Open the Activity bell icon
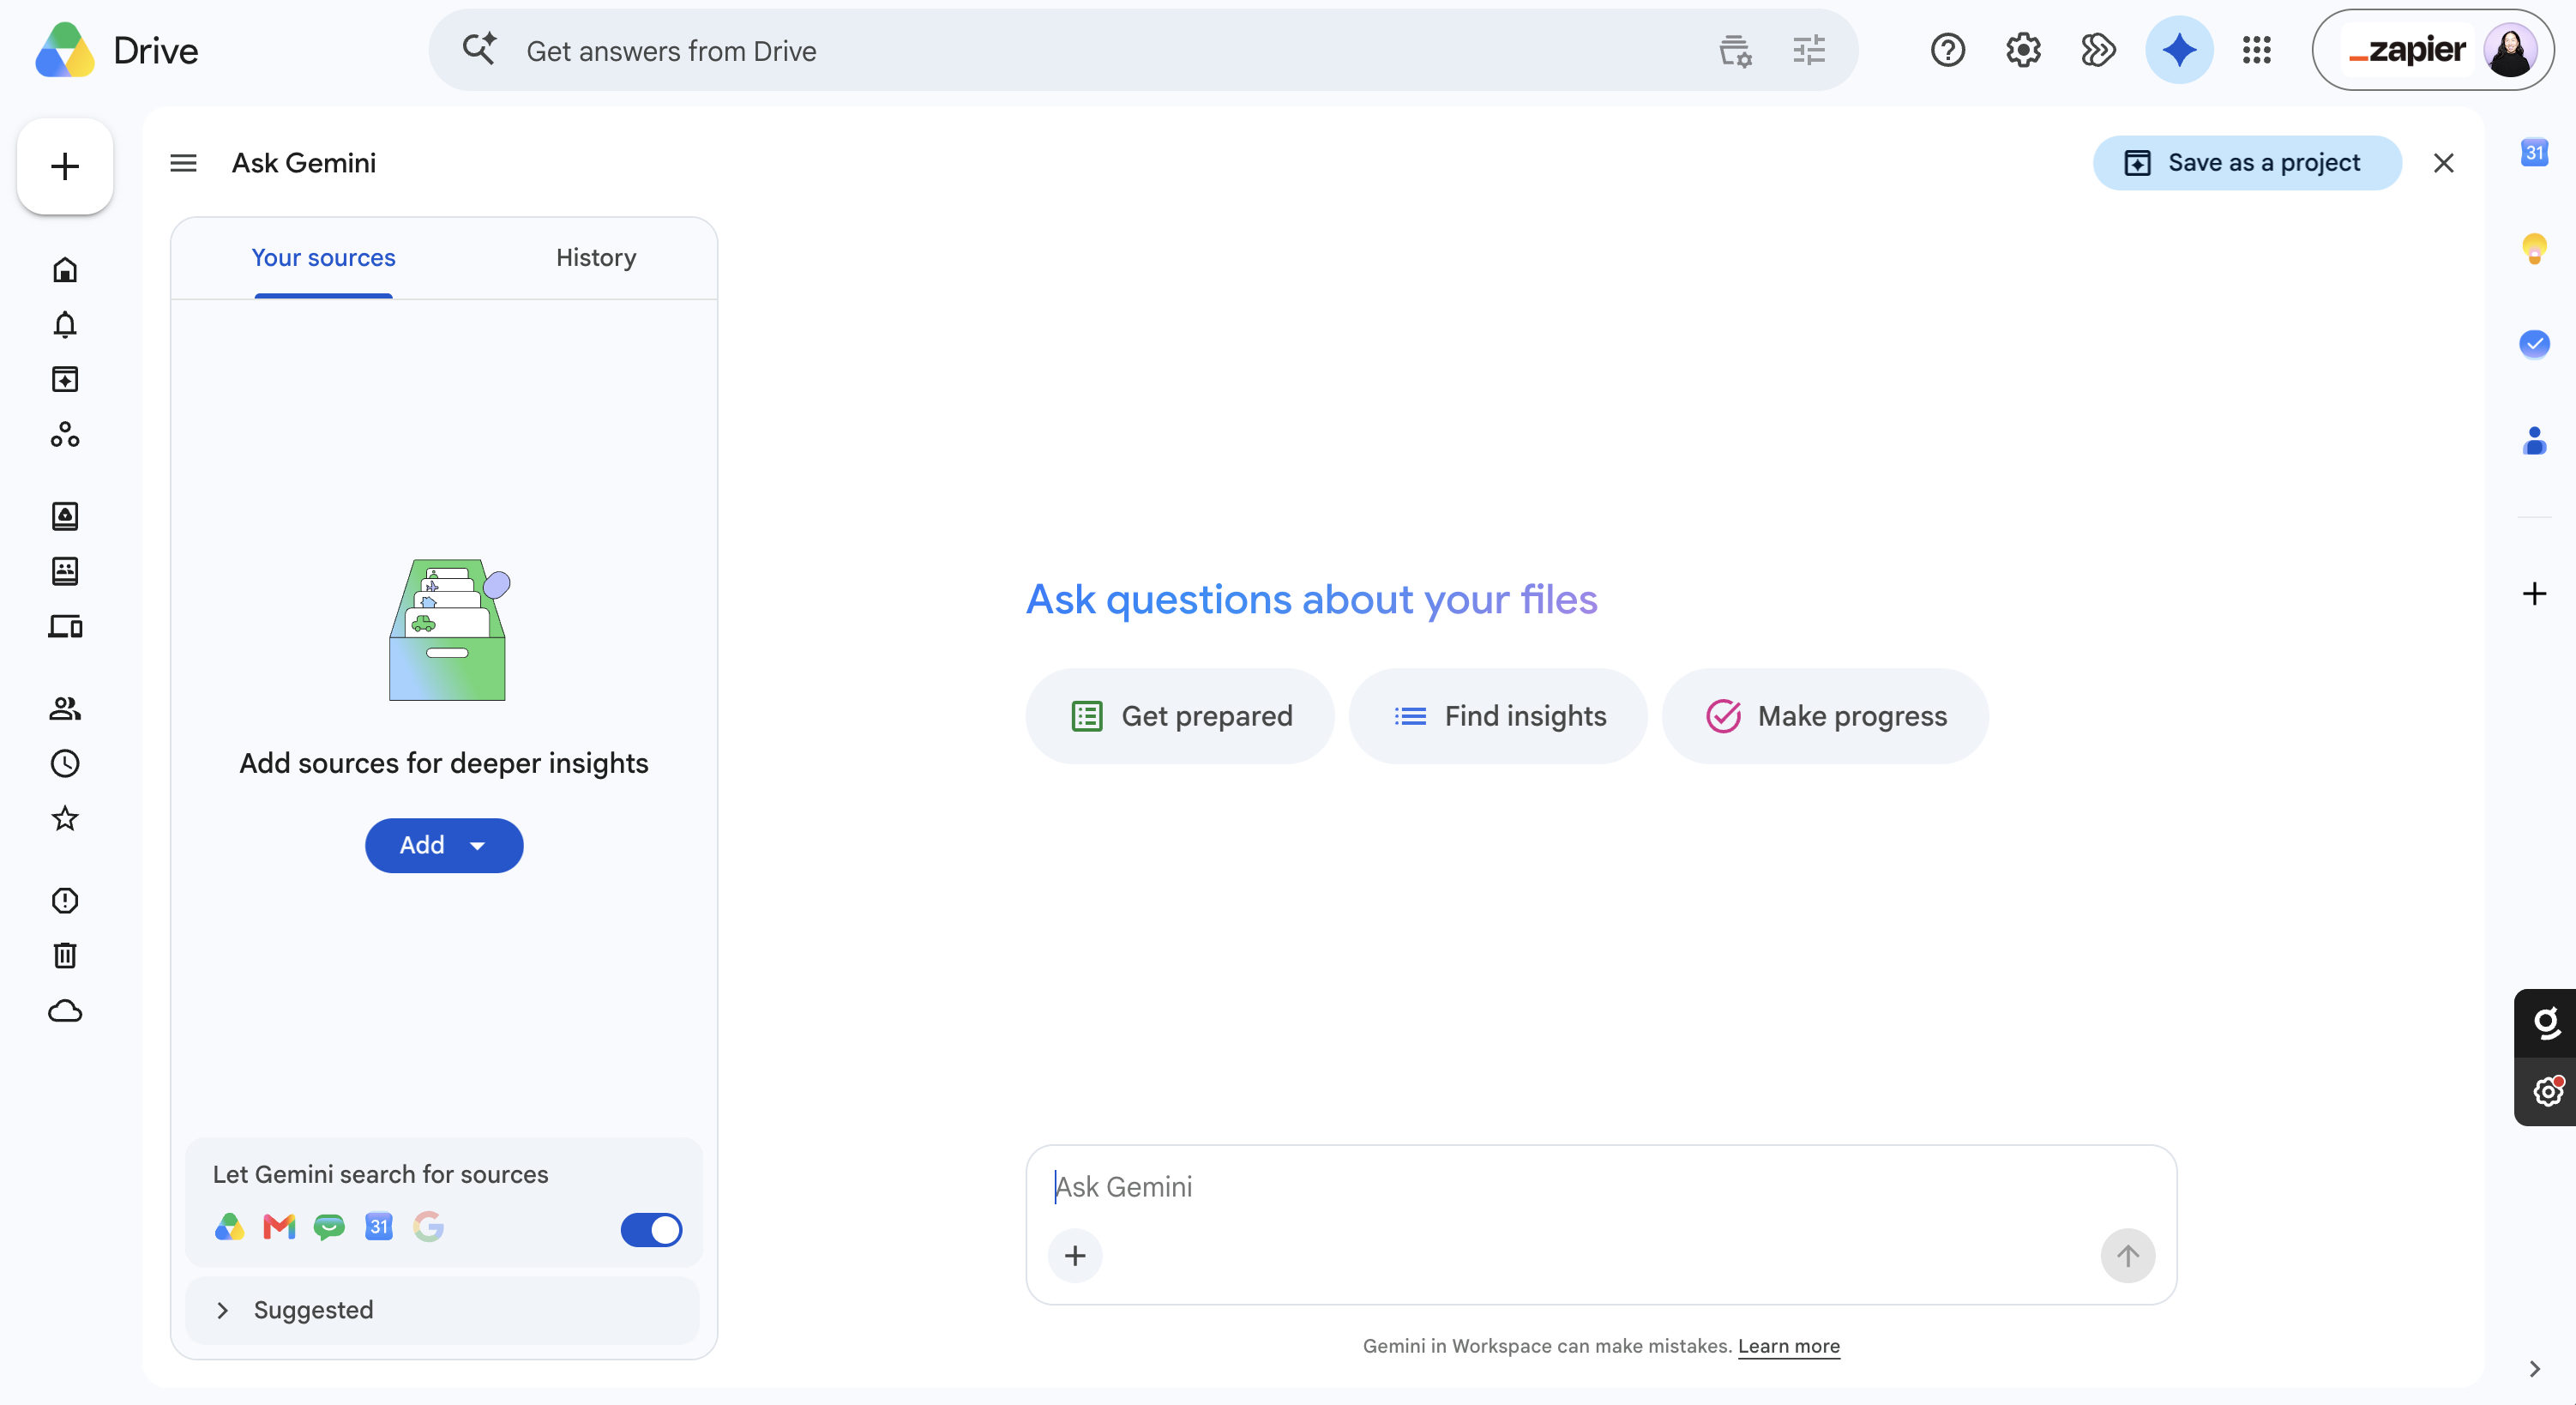Image resolution: width=2576 pixels, height=1405 pixels. (65, 325)
